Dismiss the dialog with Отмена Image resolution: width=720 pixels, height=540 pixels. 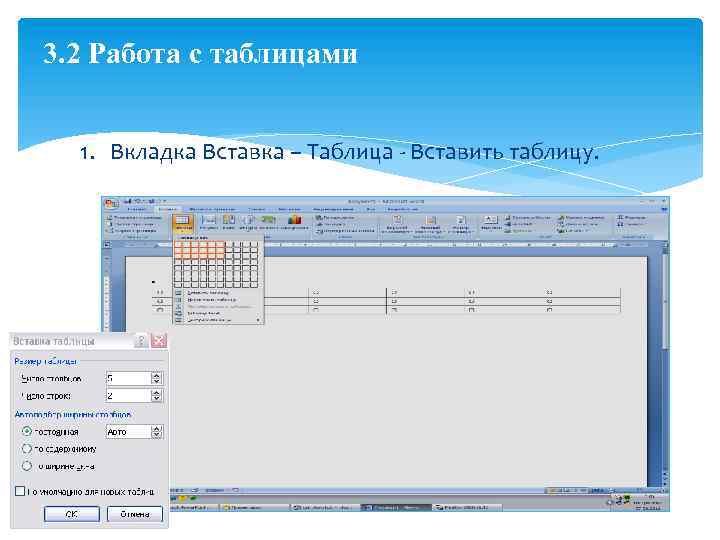[x=135, y=514]
